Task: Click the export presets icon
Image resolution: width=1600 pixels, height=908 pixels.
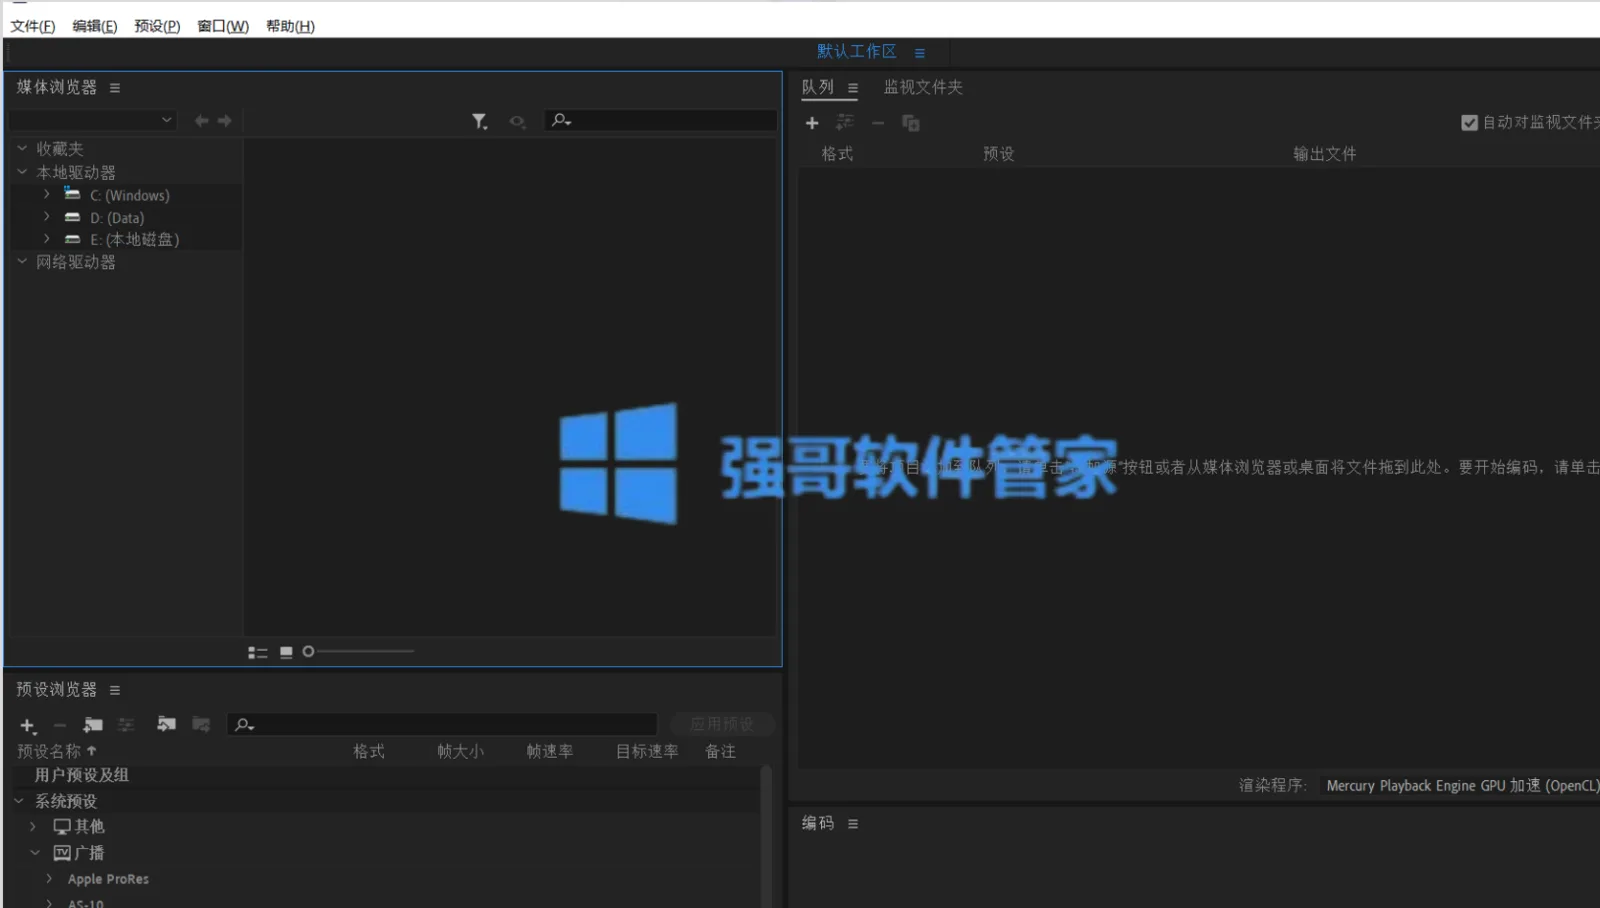Action: click(x=201, y=724)
